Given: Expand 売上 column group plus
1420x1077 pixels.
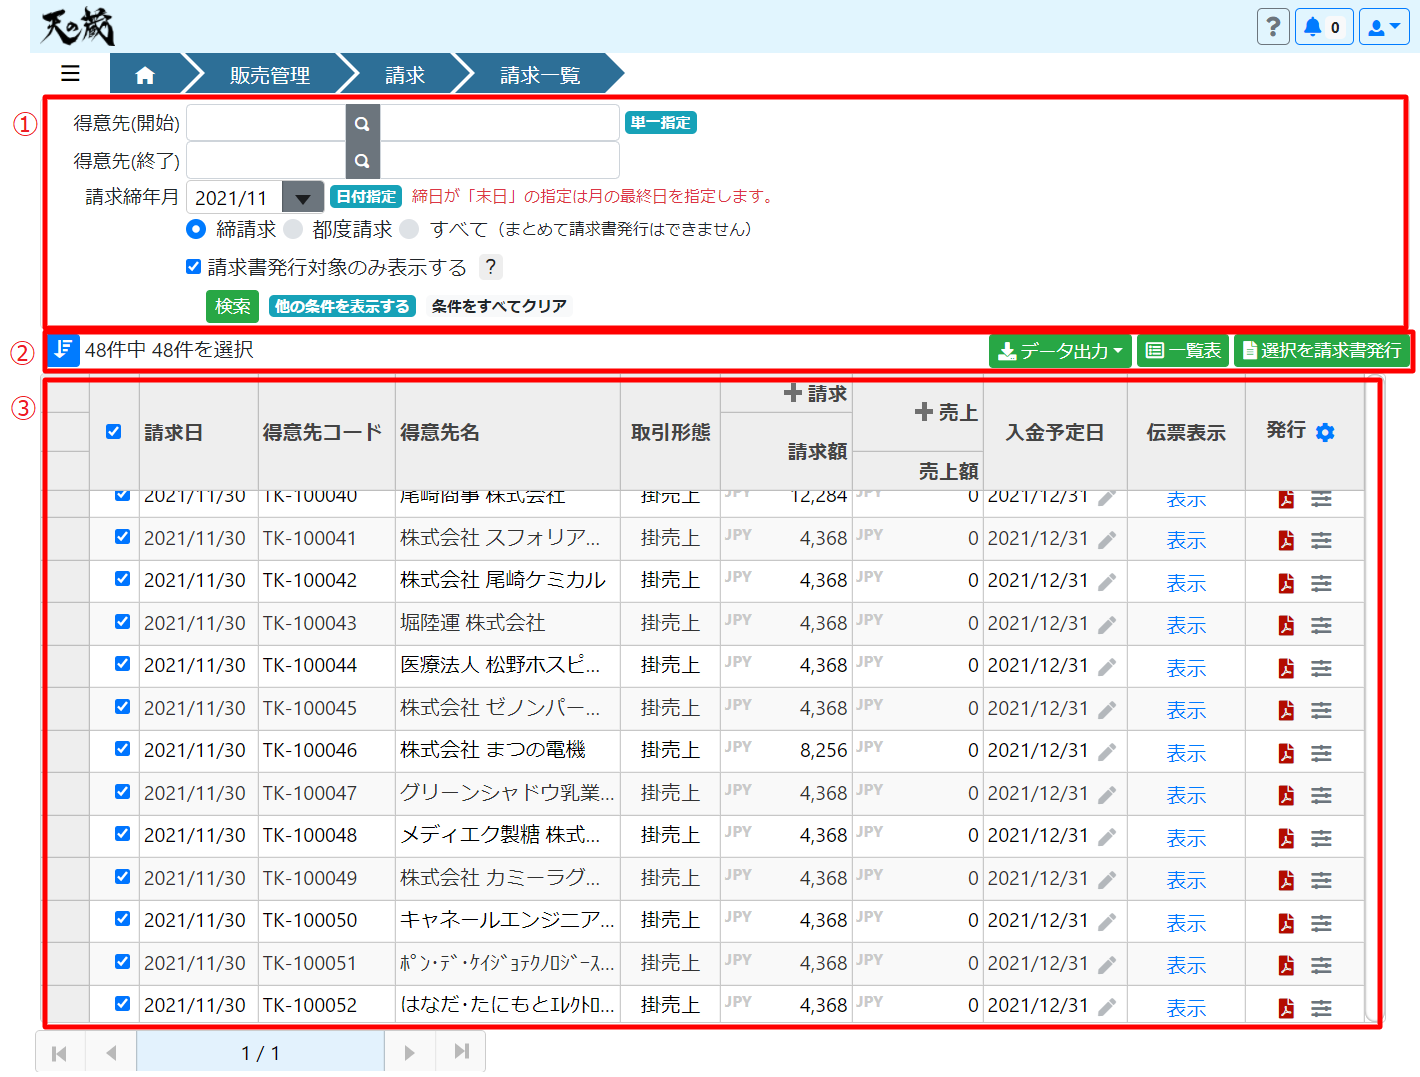Looking at the screenshot, I should 924,412.
